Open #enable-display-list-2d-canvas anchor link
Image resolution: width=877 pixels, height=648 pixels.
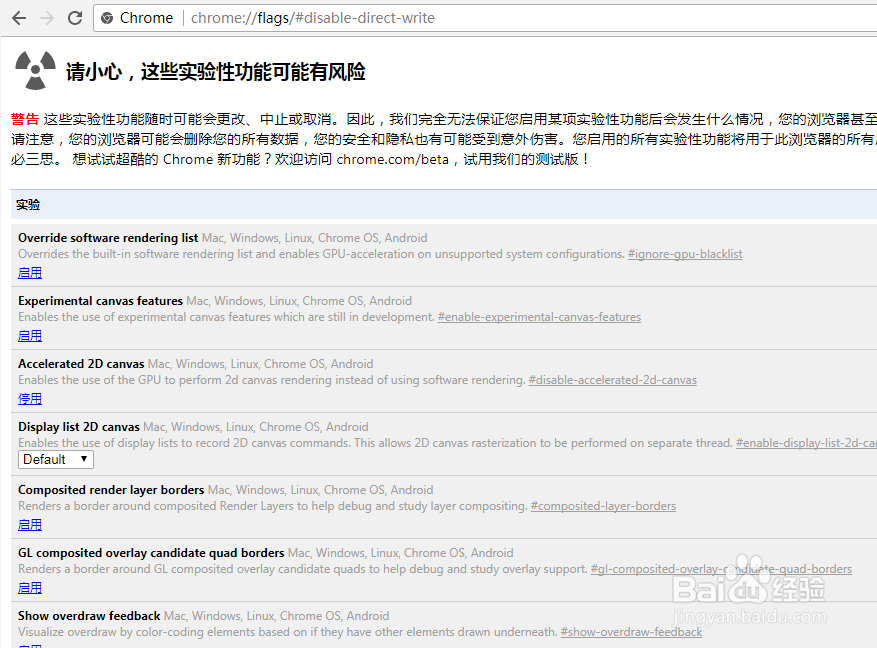806,443
